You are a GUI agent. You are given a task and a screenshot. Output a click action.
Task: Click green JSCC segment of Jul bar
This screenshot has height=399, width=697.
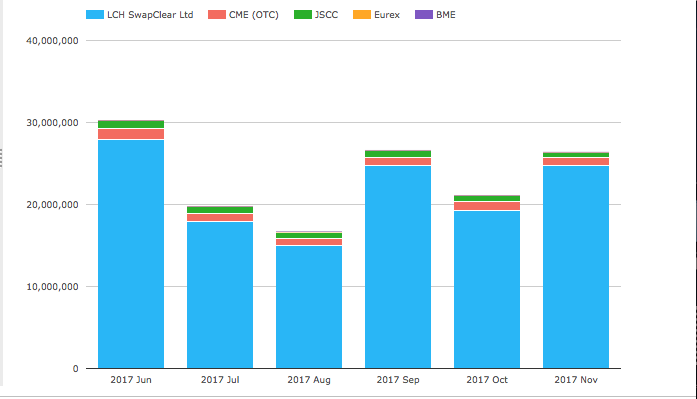[220, 210]
